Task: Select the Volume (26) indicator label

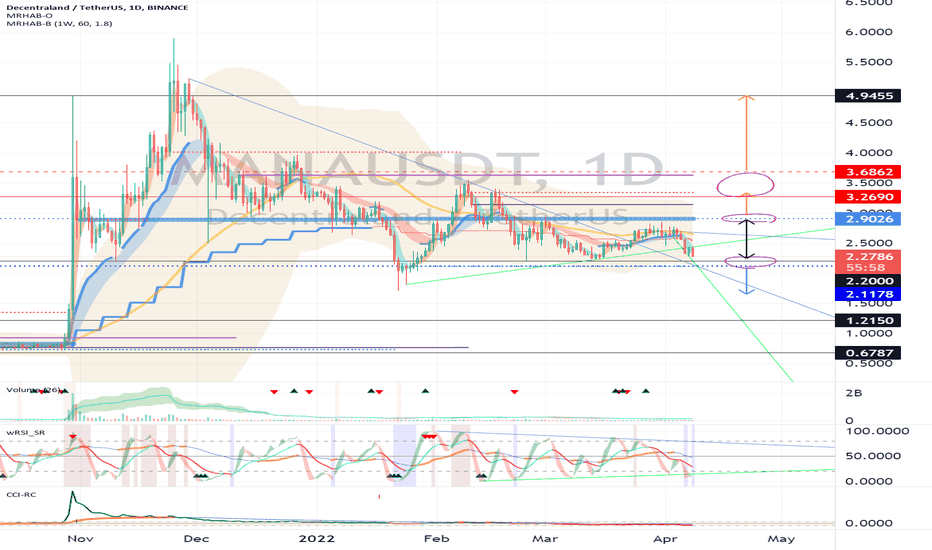Action: (33, 390)
